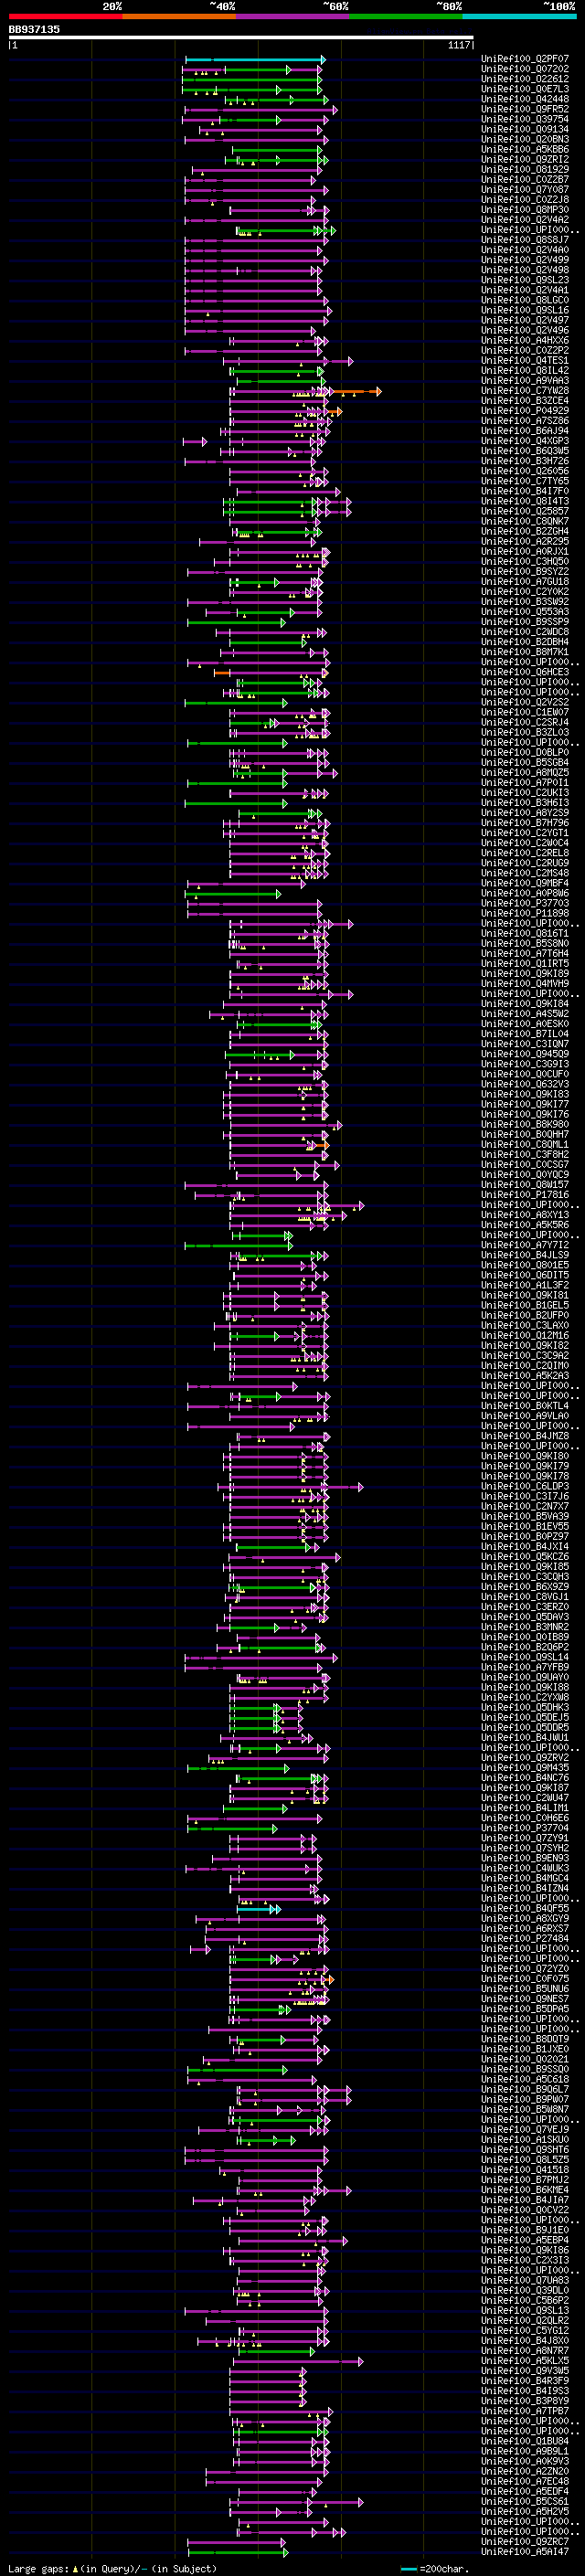Open hit UniRef100_C0F075
Screen dimensions: 585x2576
tap(525, 1978)
